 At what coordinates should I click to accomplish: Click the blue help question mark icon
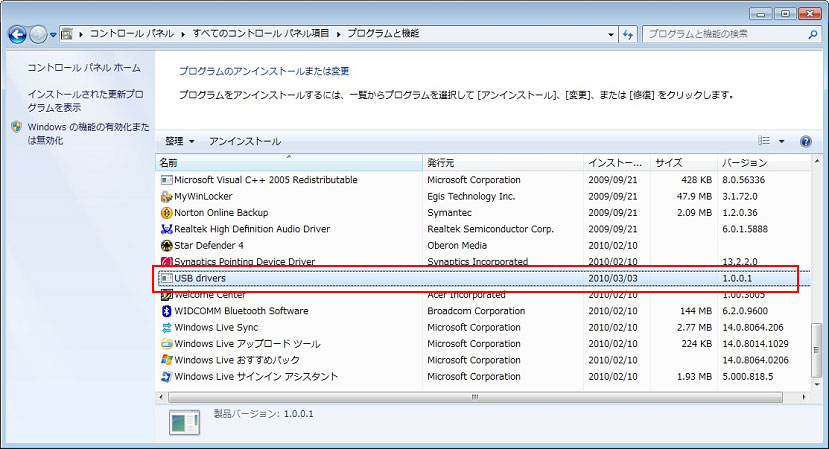click(x=805, y=141)
